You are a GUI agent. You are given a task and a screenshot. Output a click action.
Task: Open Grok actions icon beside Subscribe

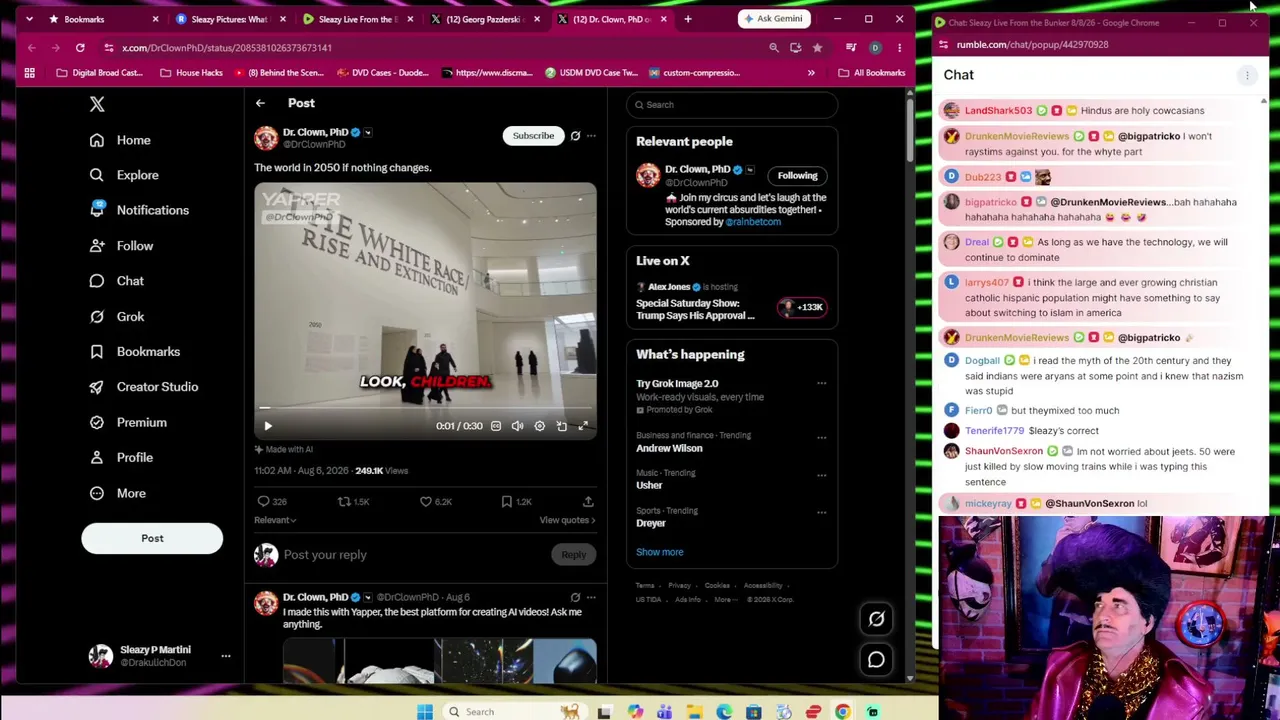coord(575,135)
